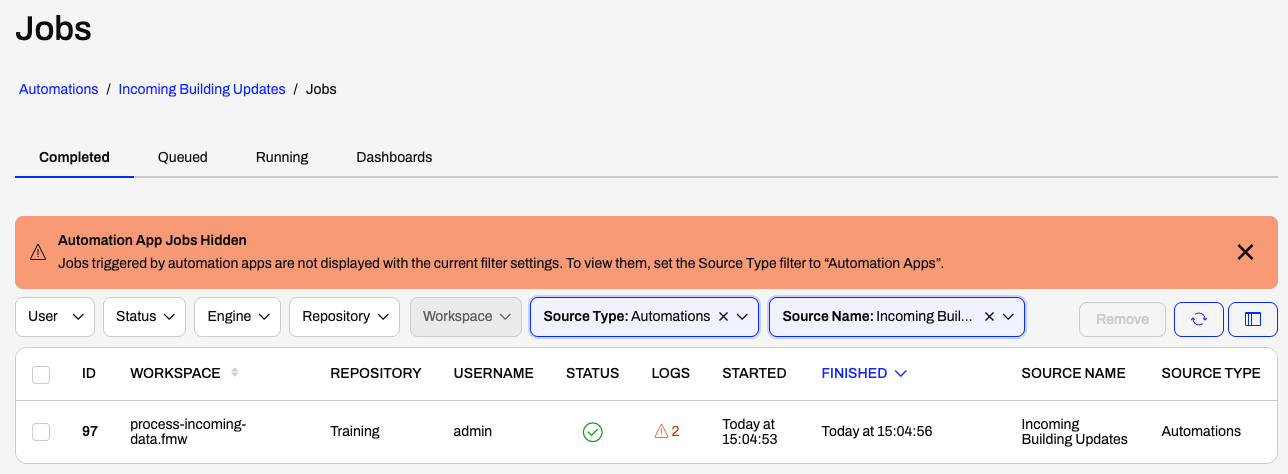Switch to the Queued tab
Image resolution: width=1288 pixels, height=474 pixels.
coord(183,157)
